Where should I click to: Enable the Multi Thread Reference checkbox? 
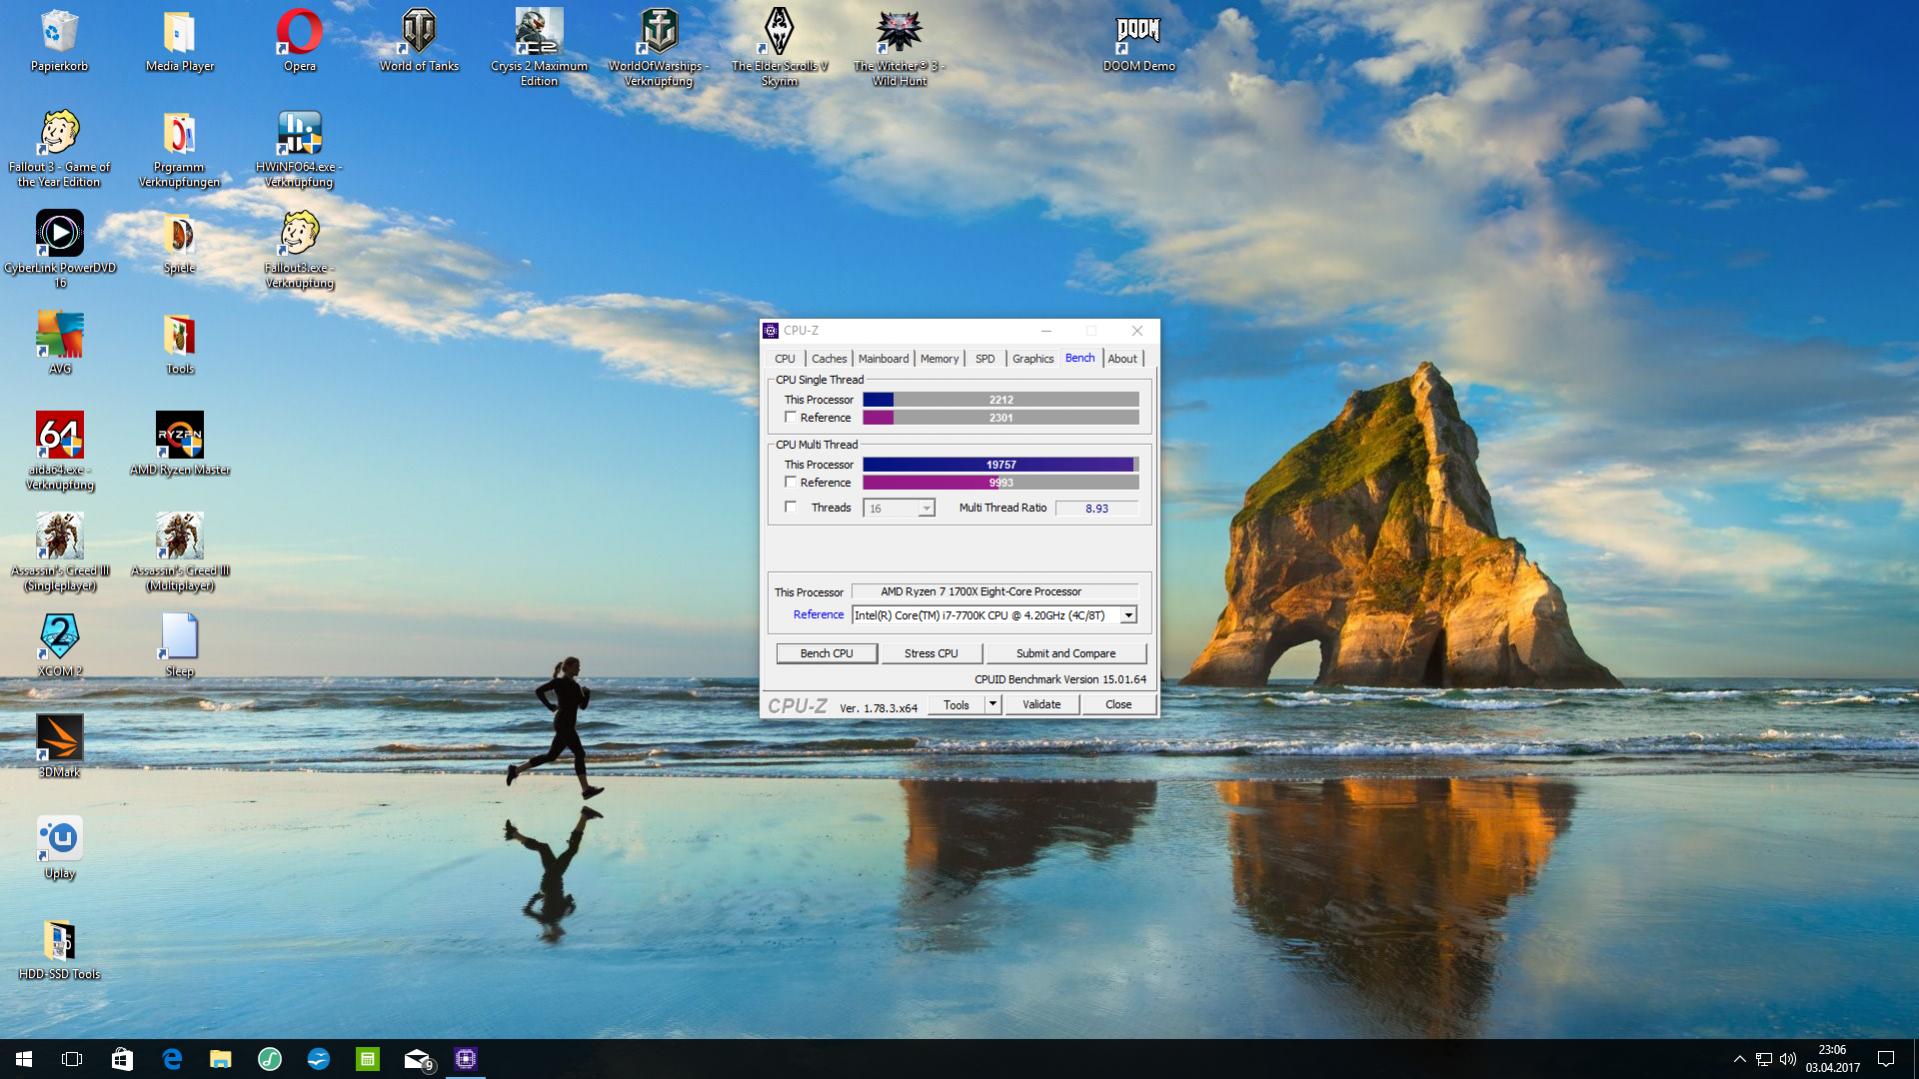(791, 482)
